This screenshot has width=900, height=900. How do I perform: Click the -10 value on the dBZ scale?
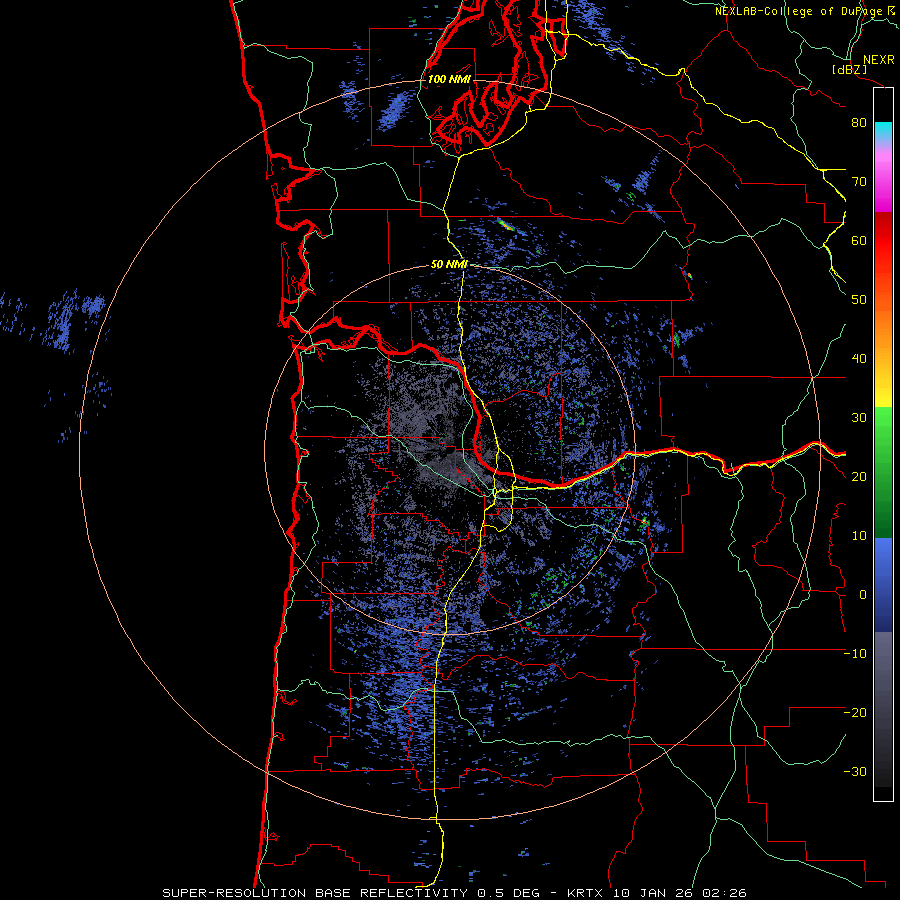855,654
